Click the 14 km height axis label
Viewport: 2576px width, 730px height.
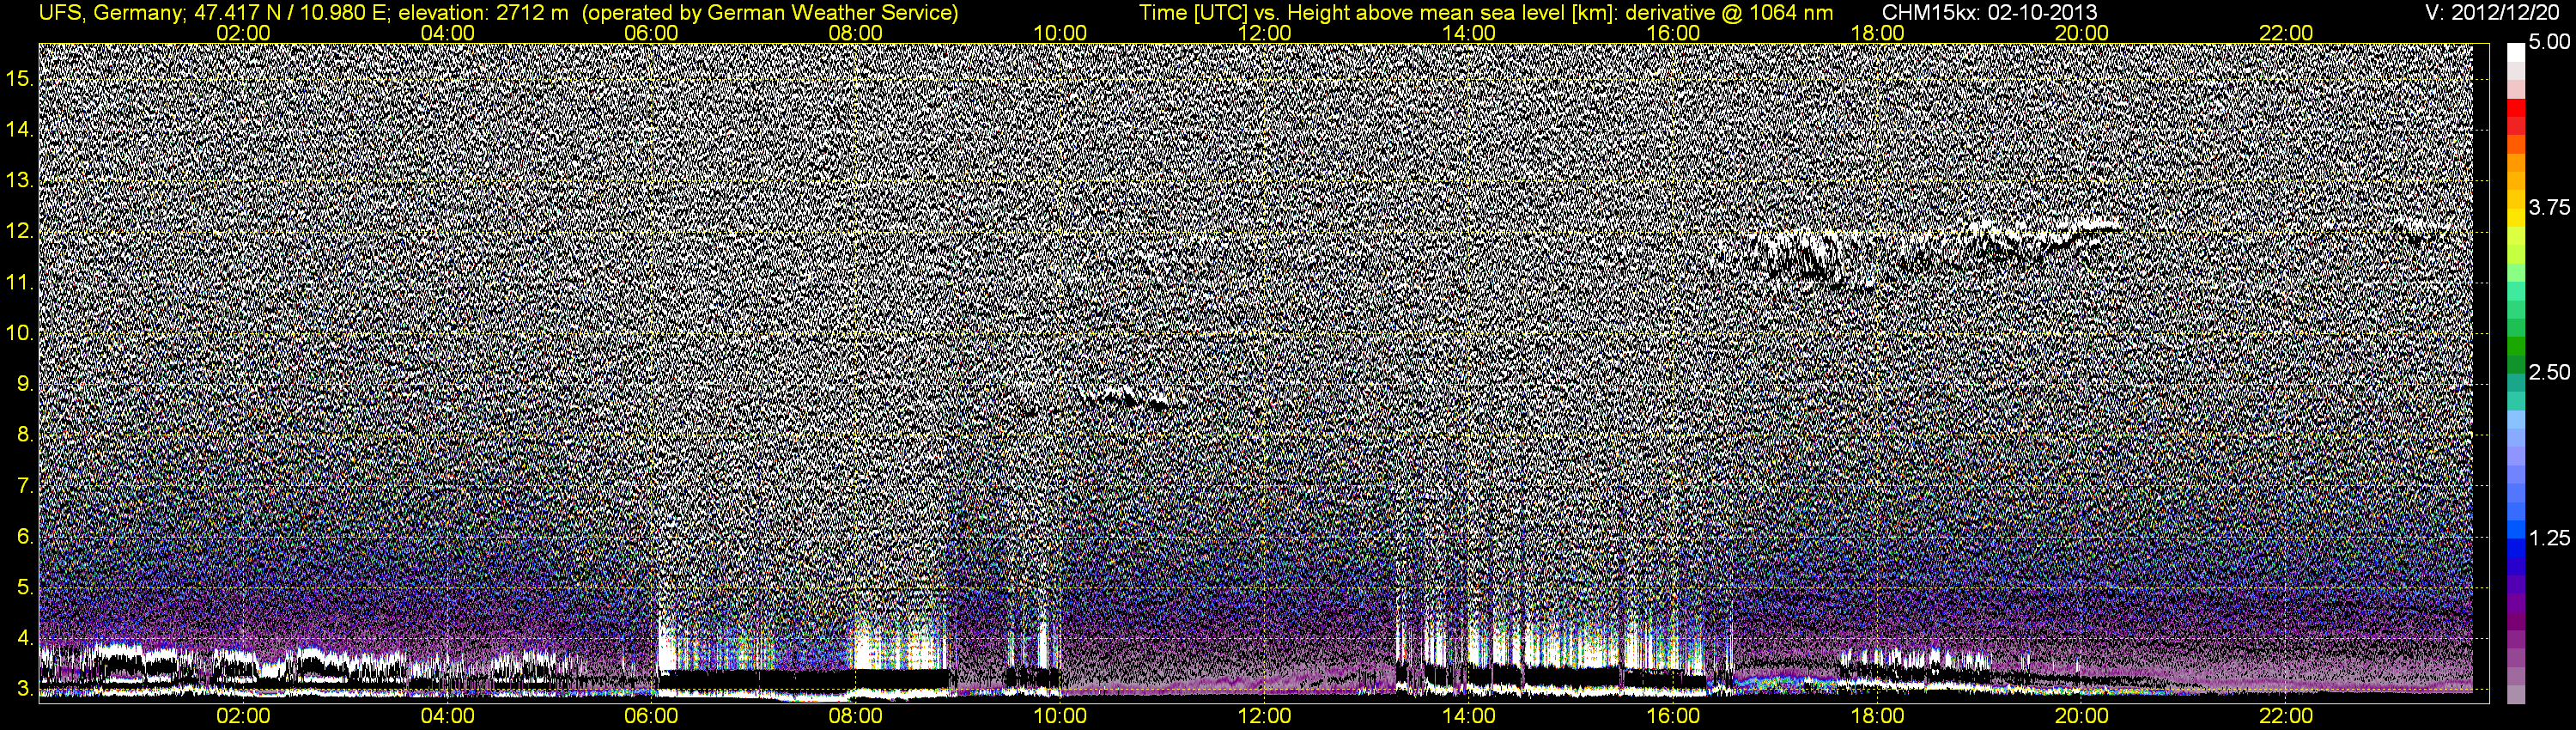(x=20, y=130)
